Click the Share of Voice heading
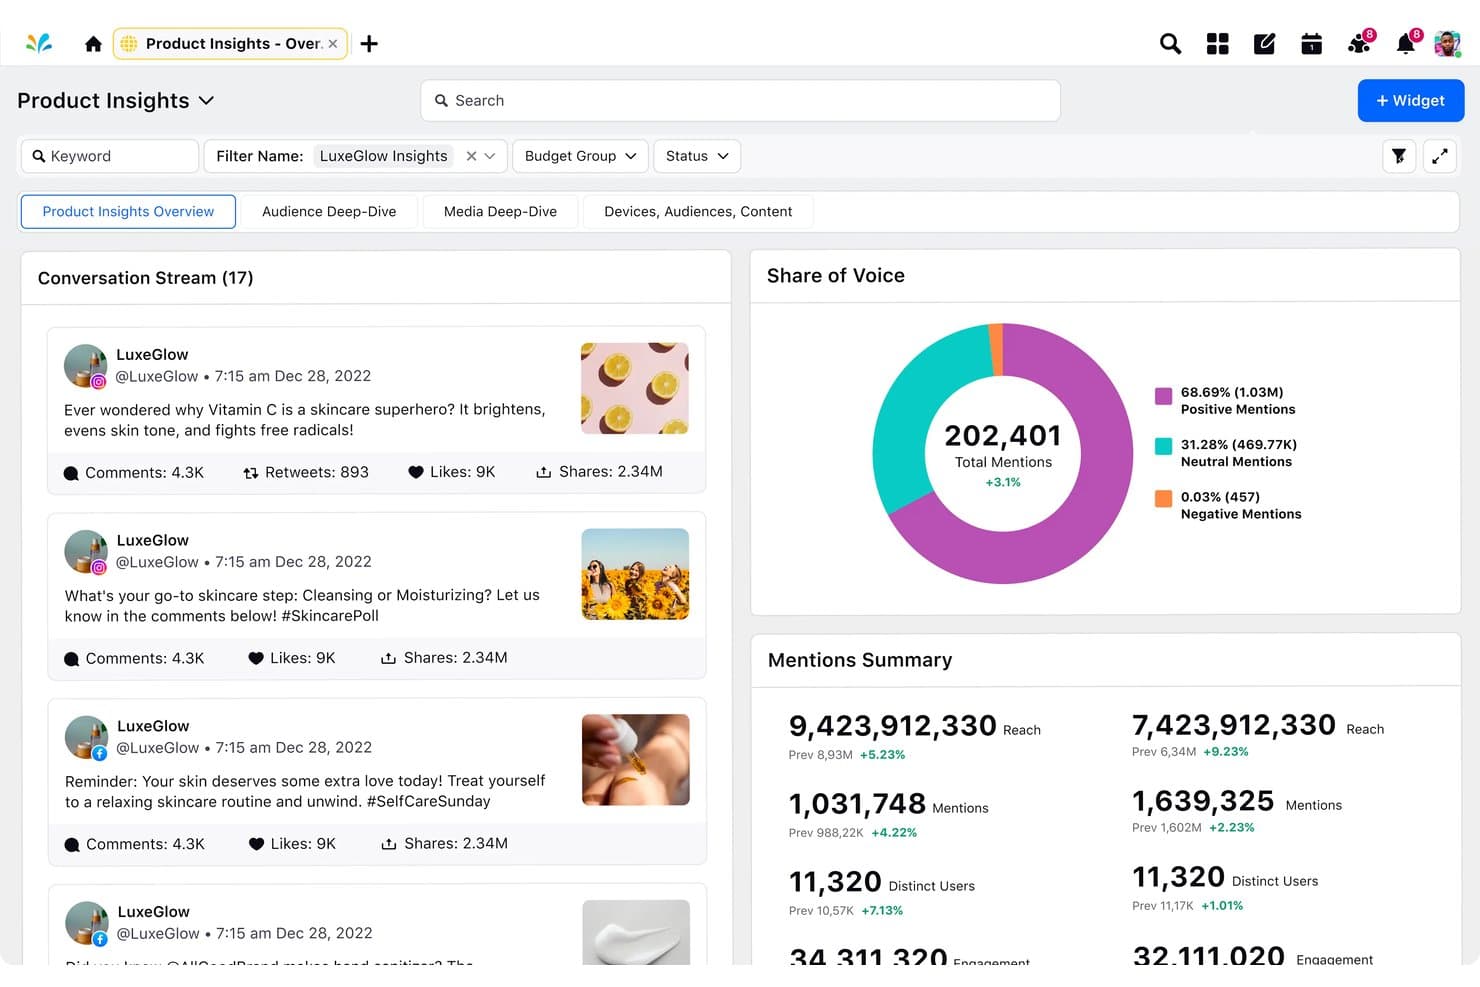This screenshot has width=1480, height=987. click(836, 276)
